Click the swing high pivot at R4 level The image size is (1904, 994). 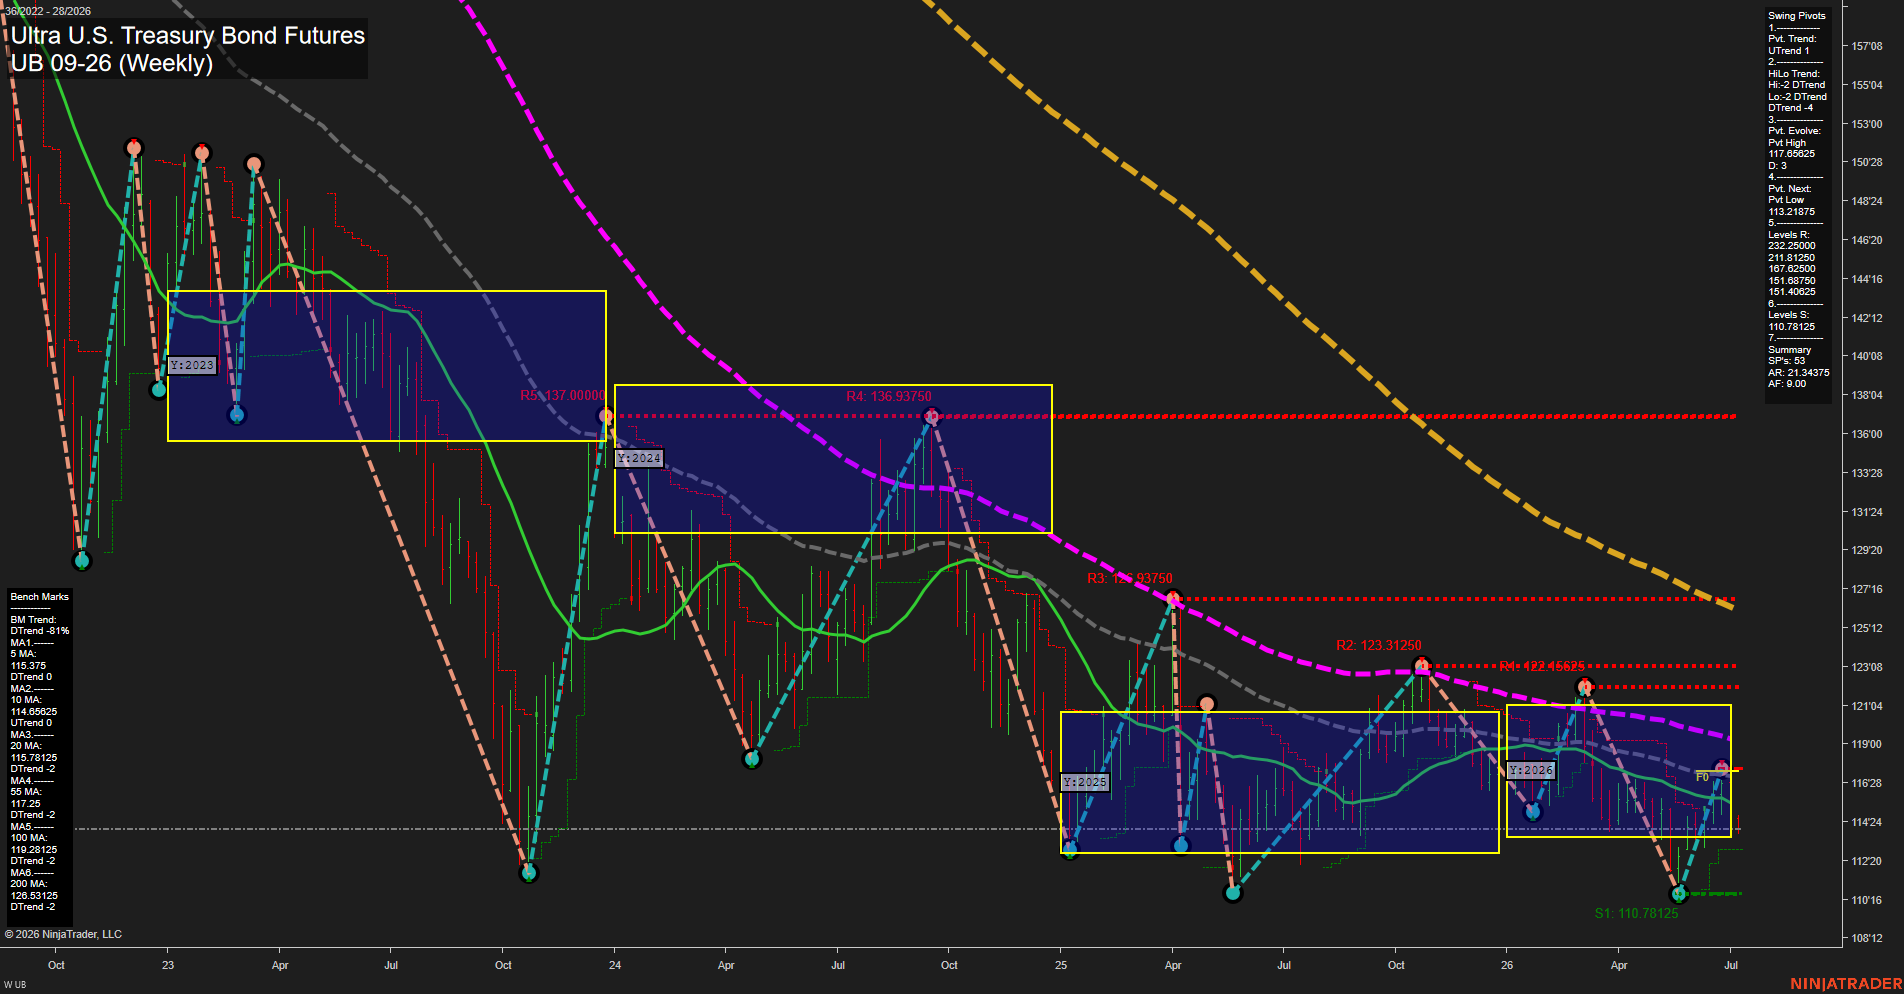[x=932, y=416]
